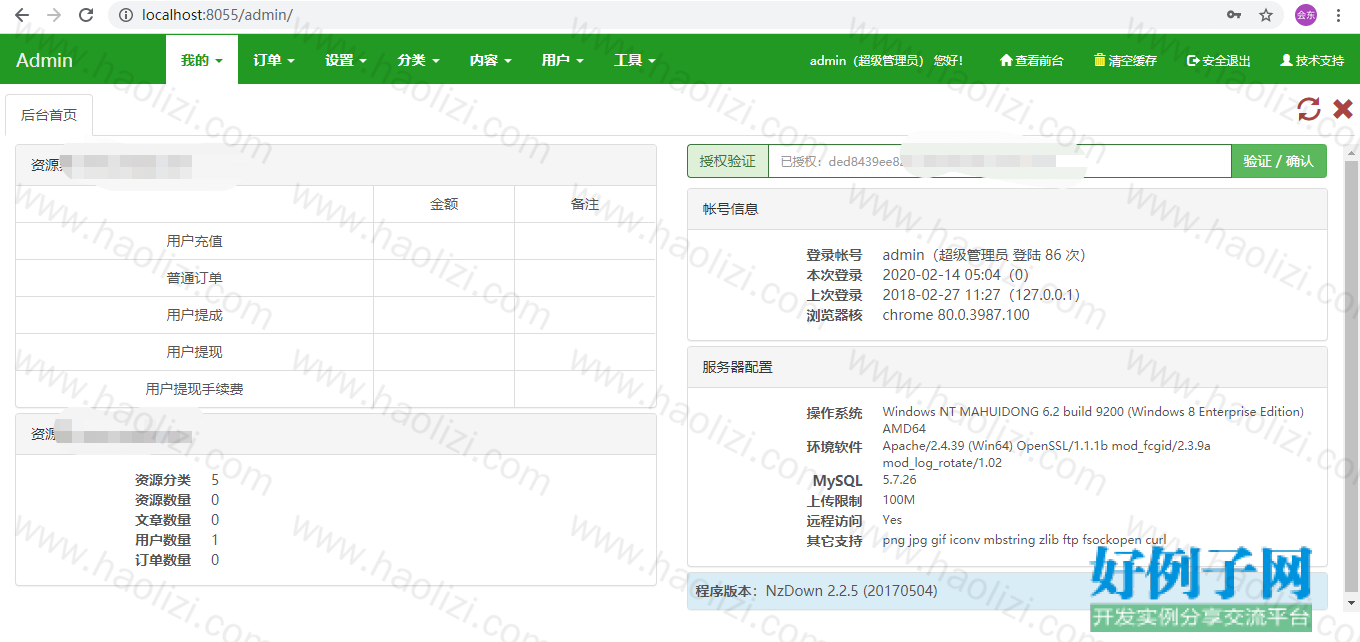1360x642 pixels.
Task: Click the 用户充值 row label
Action: point(194,241)
